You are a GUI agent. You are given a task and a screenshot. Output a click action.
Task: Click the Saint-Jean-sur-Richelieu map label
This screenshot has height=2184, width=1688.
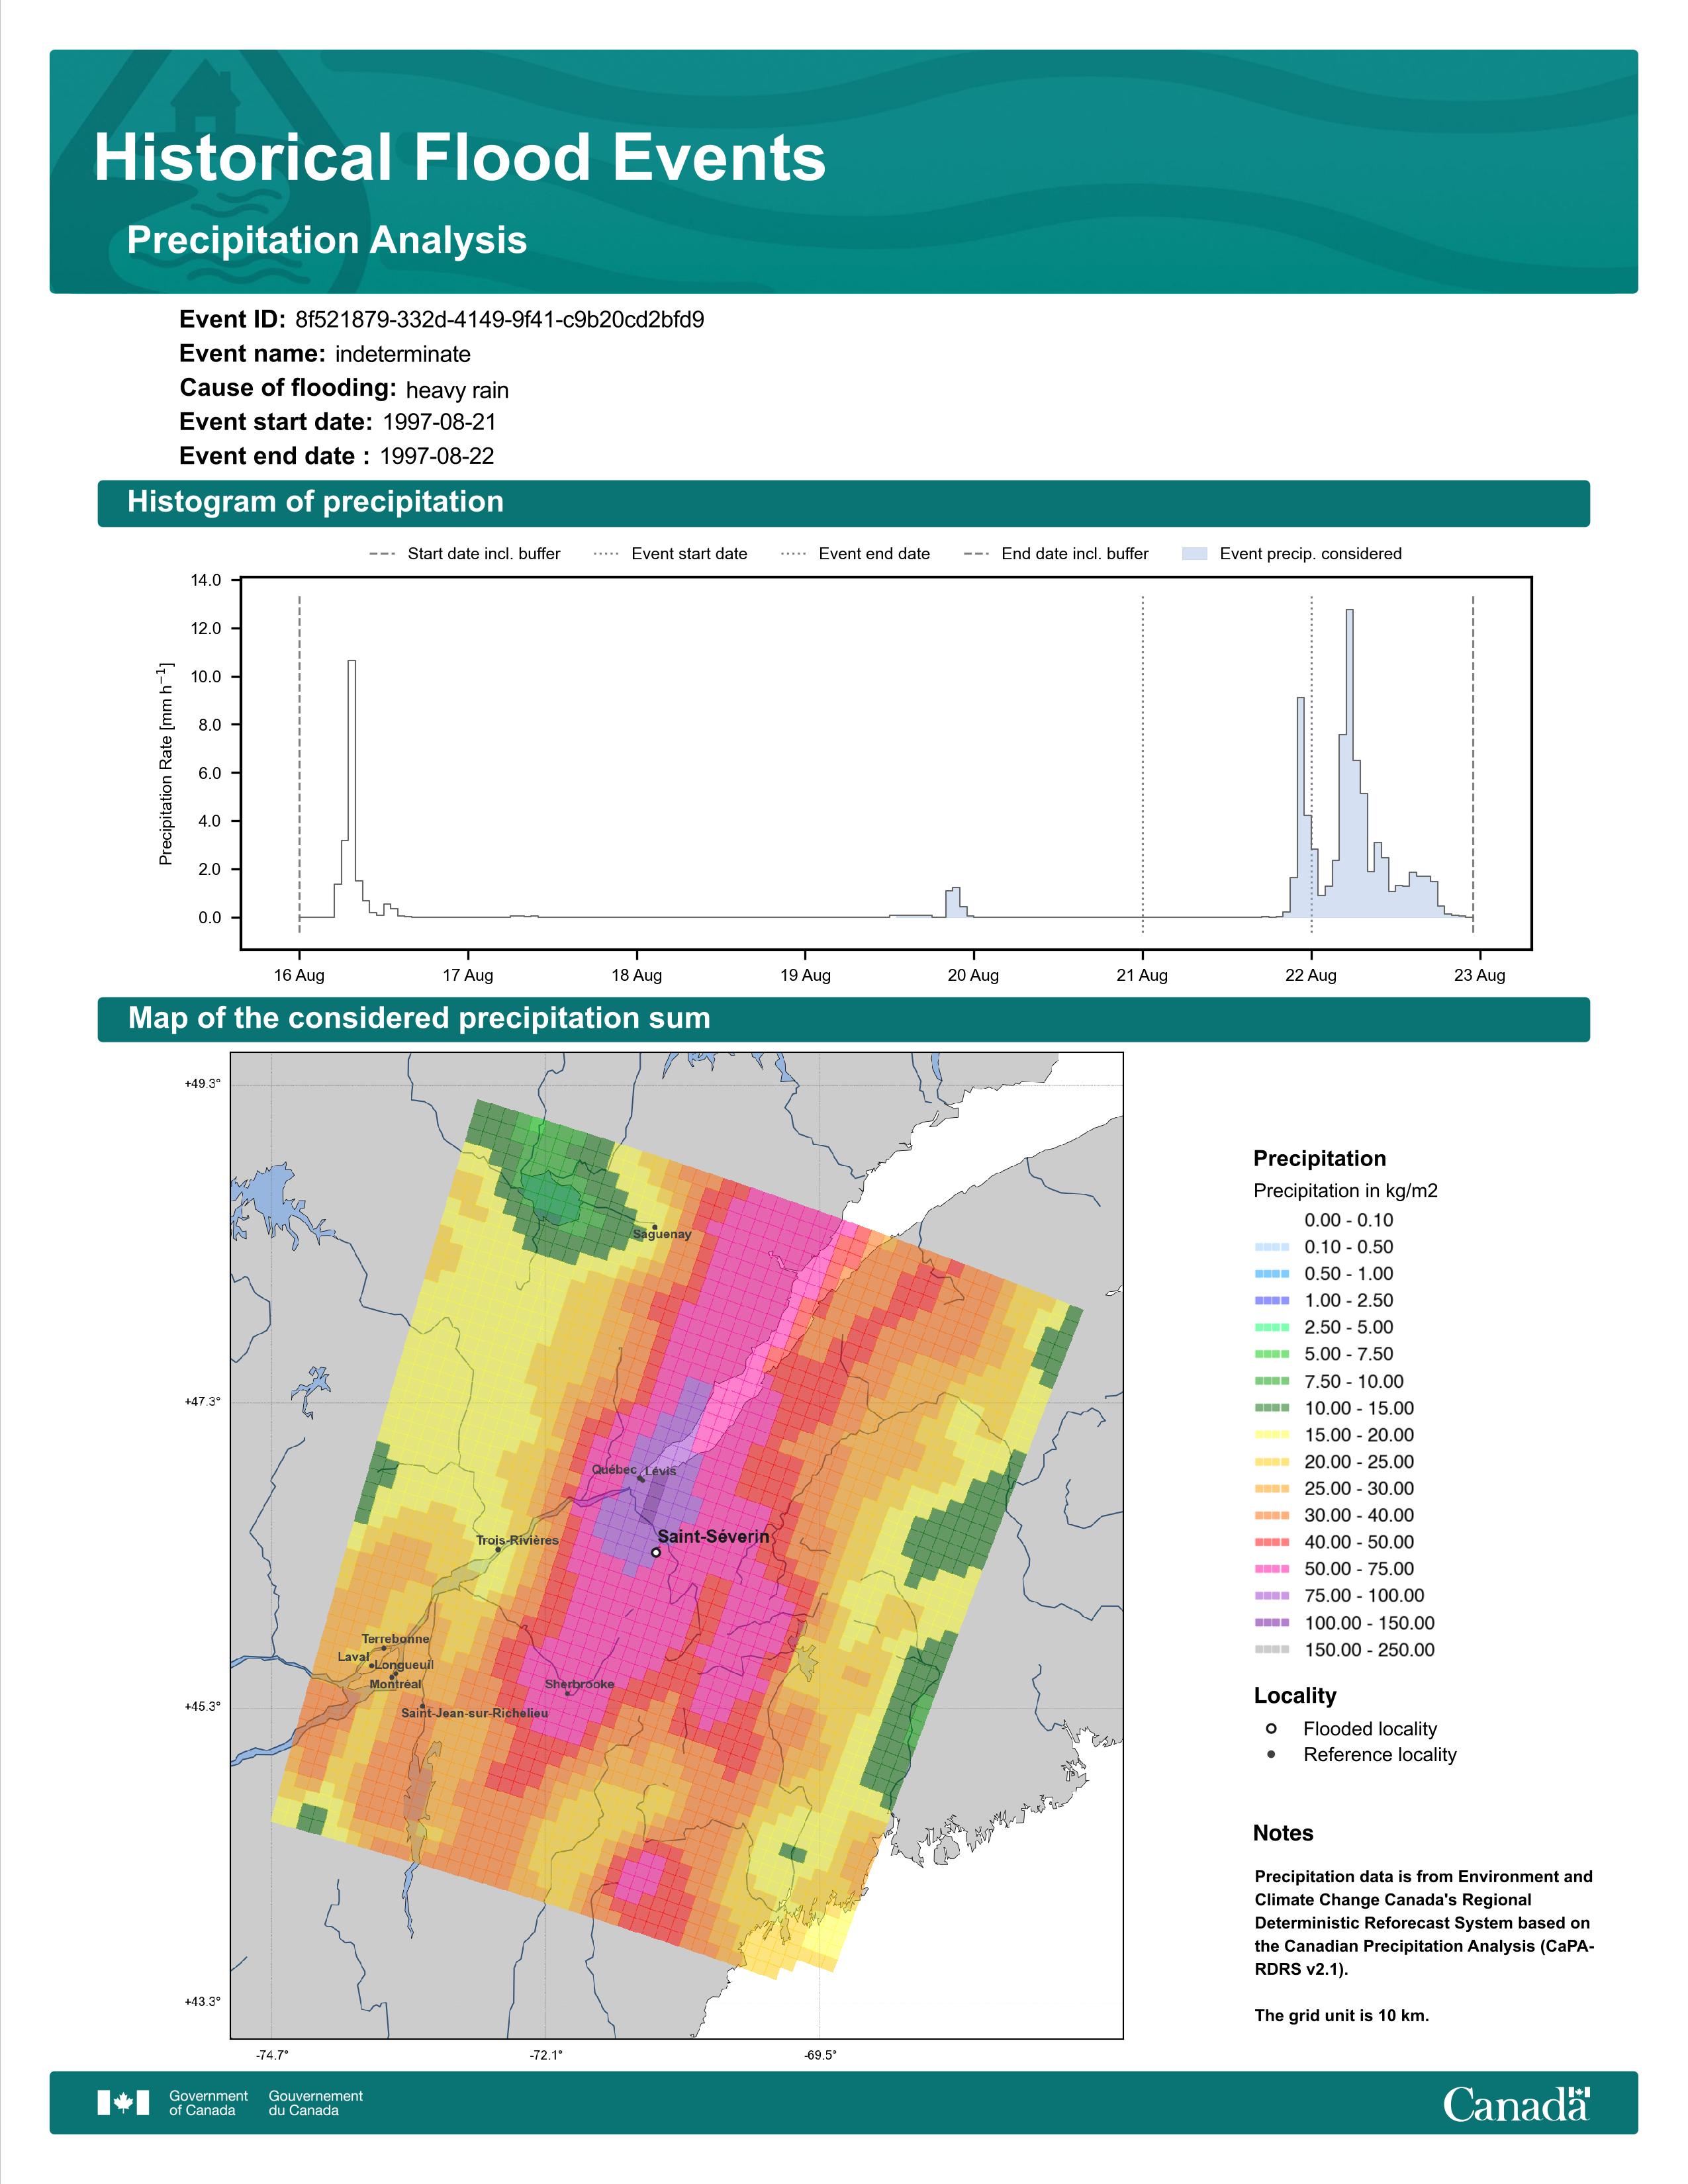(475, 1713)
